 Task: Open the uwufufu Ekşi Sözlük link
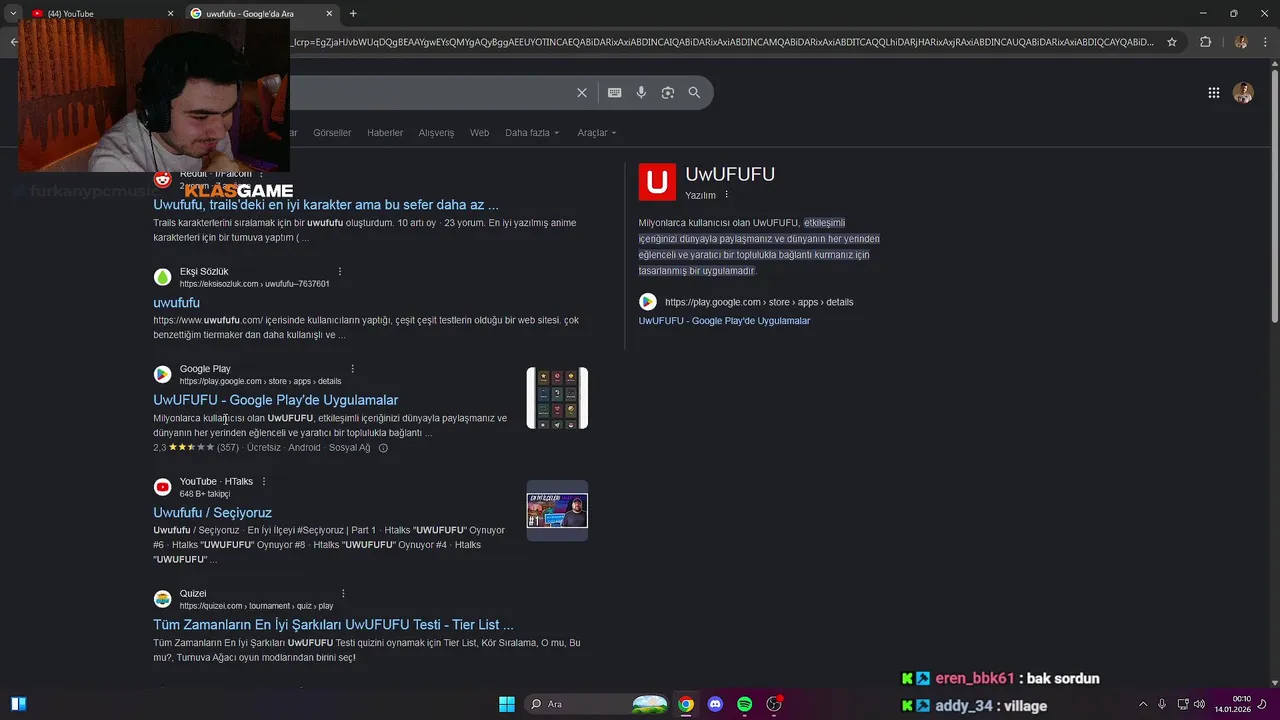[177, 303]
